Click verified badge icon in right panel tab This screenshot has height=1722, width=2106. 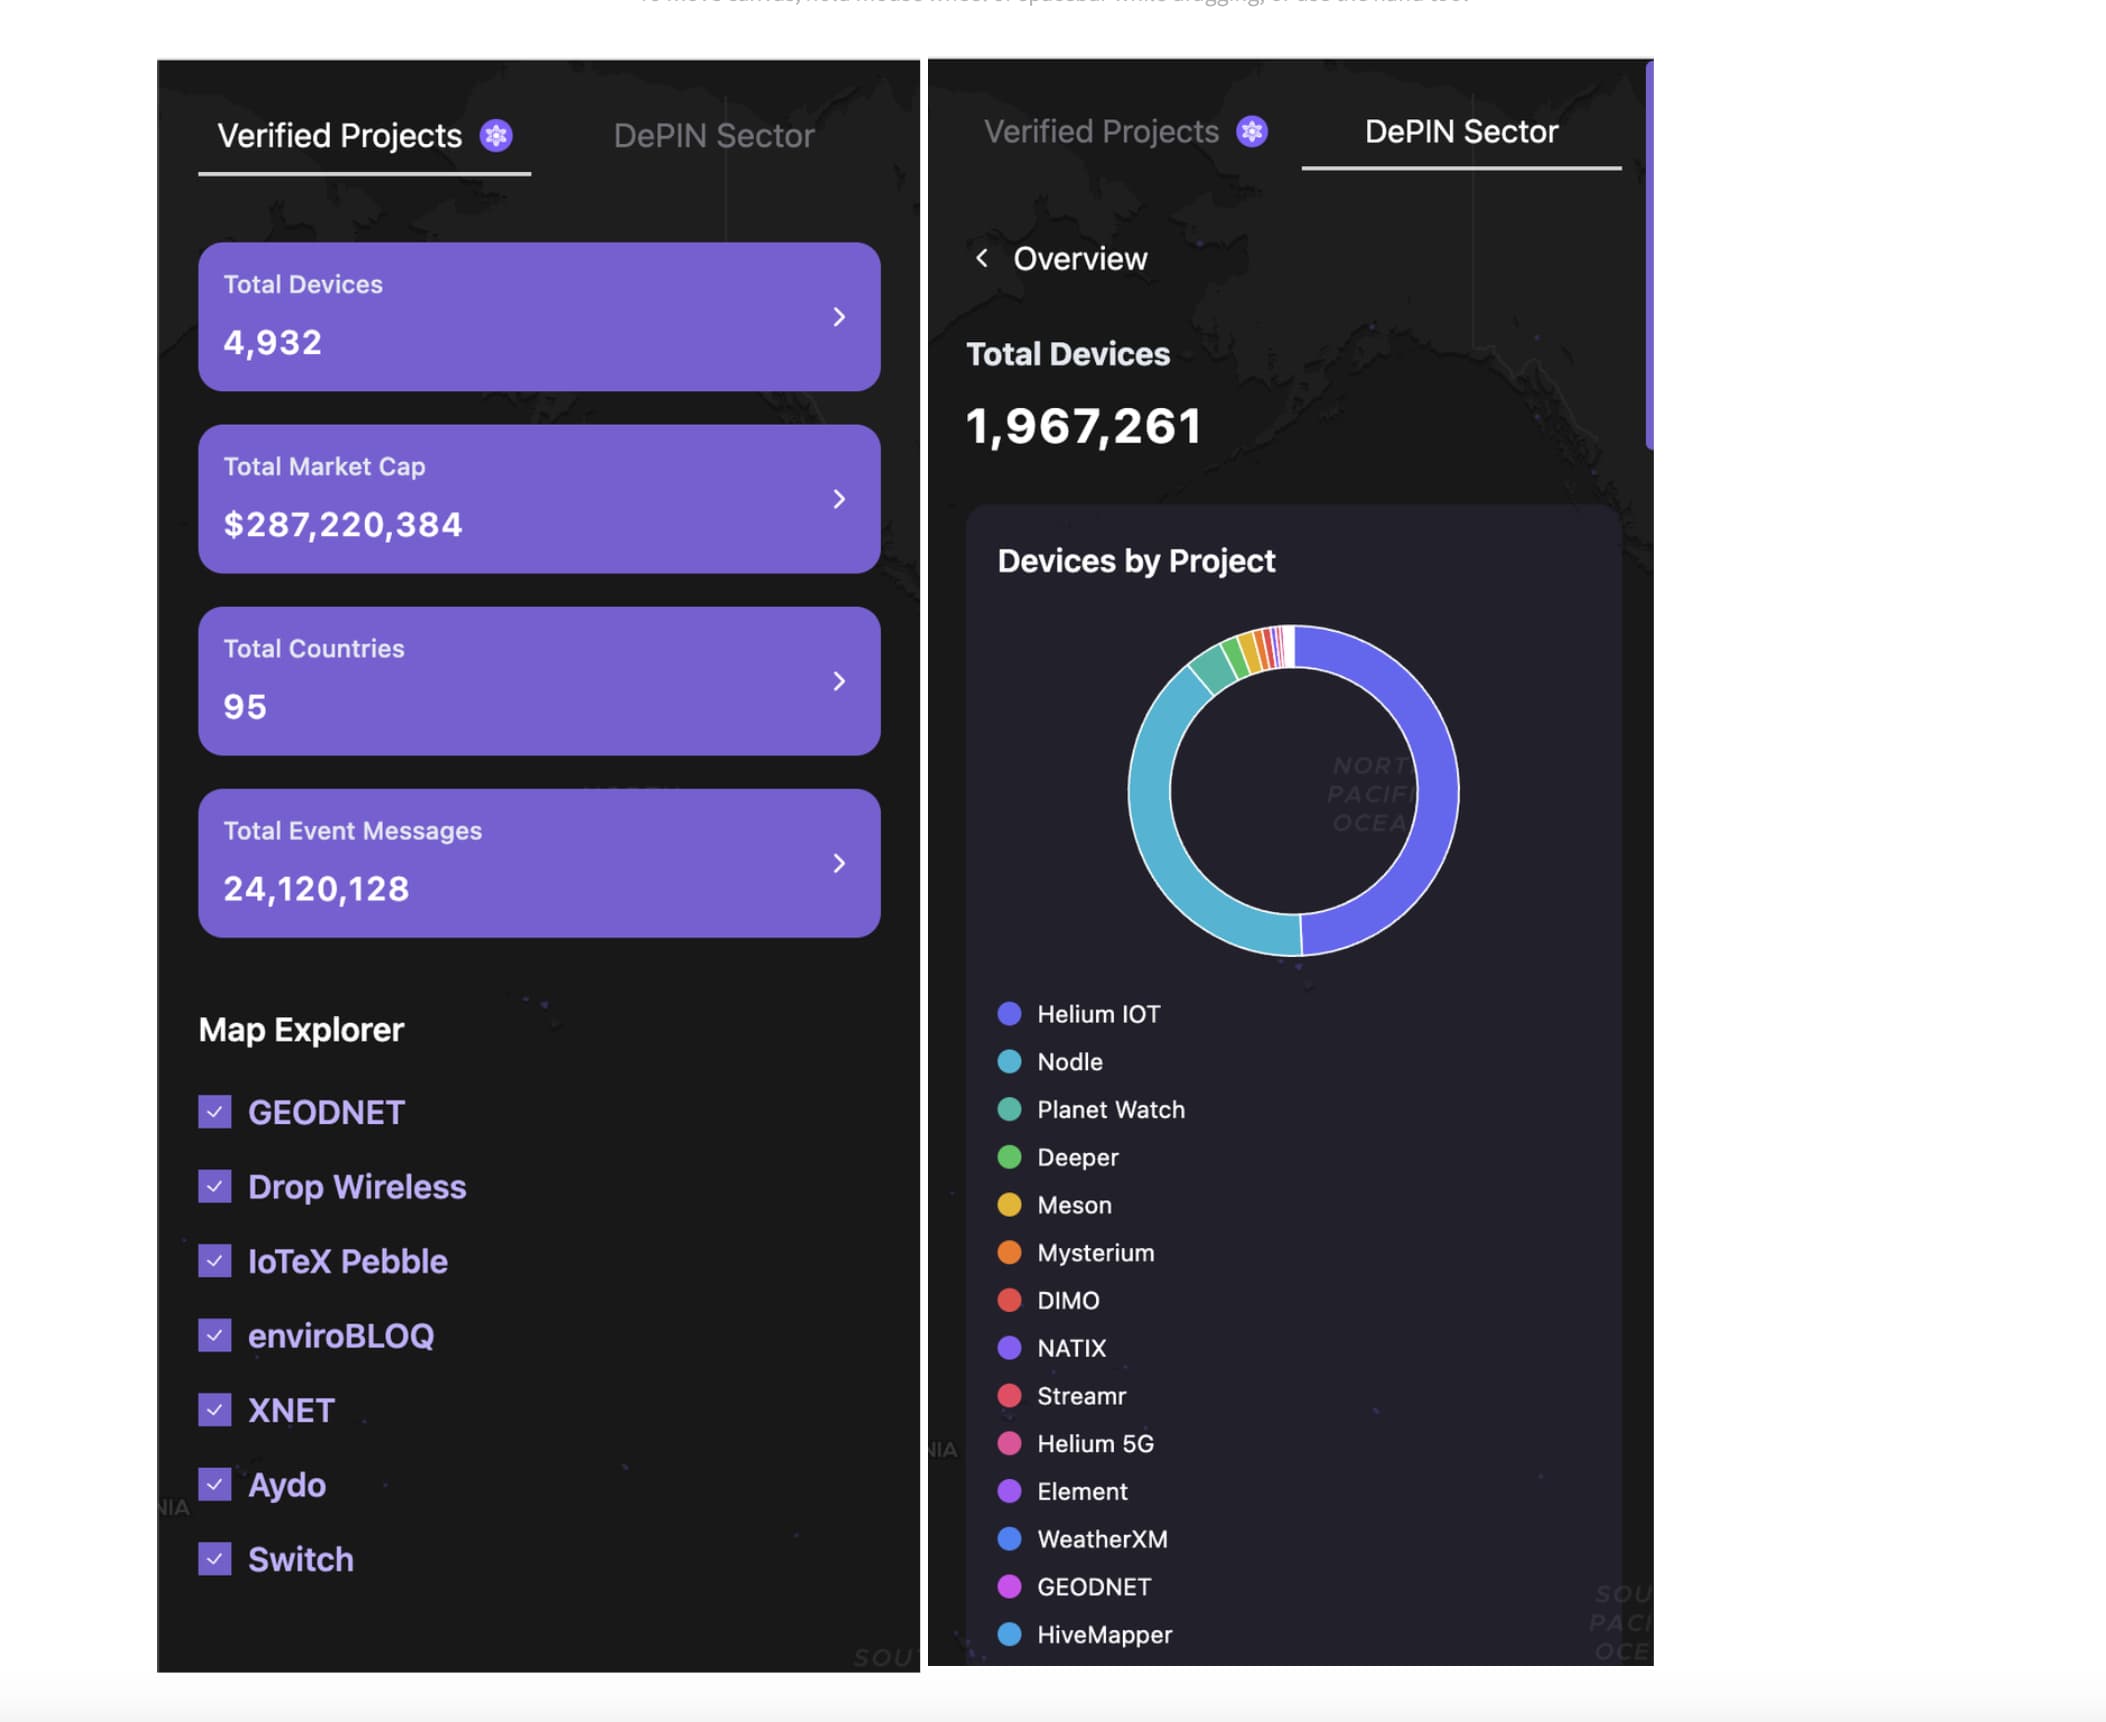pos(1252,131)
